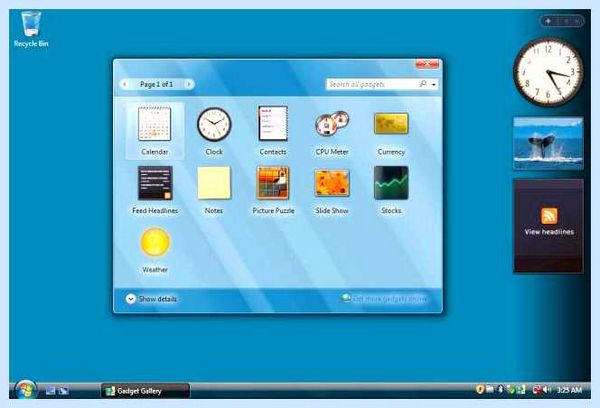600x408 pixels.
Task: Click the Weather label text
Action: (155, 269)
